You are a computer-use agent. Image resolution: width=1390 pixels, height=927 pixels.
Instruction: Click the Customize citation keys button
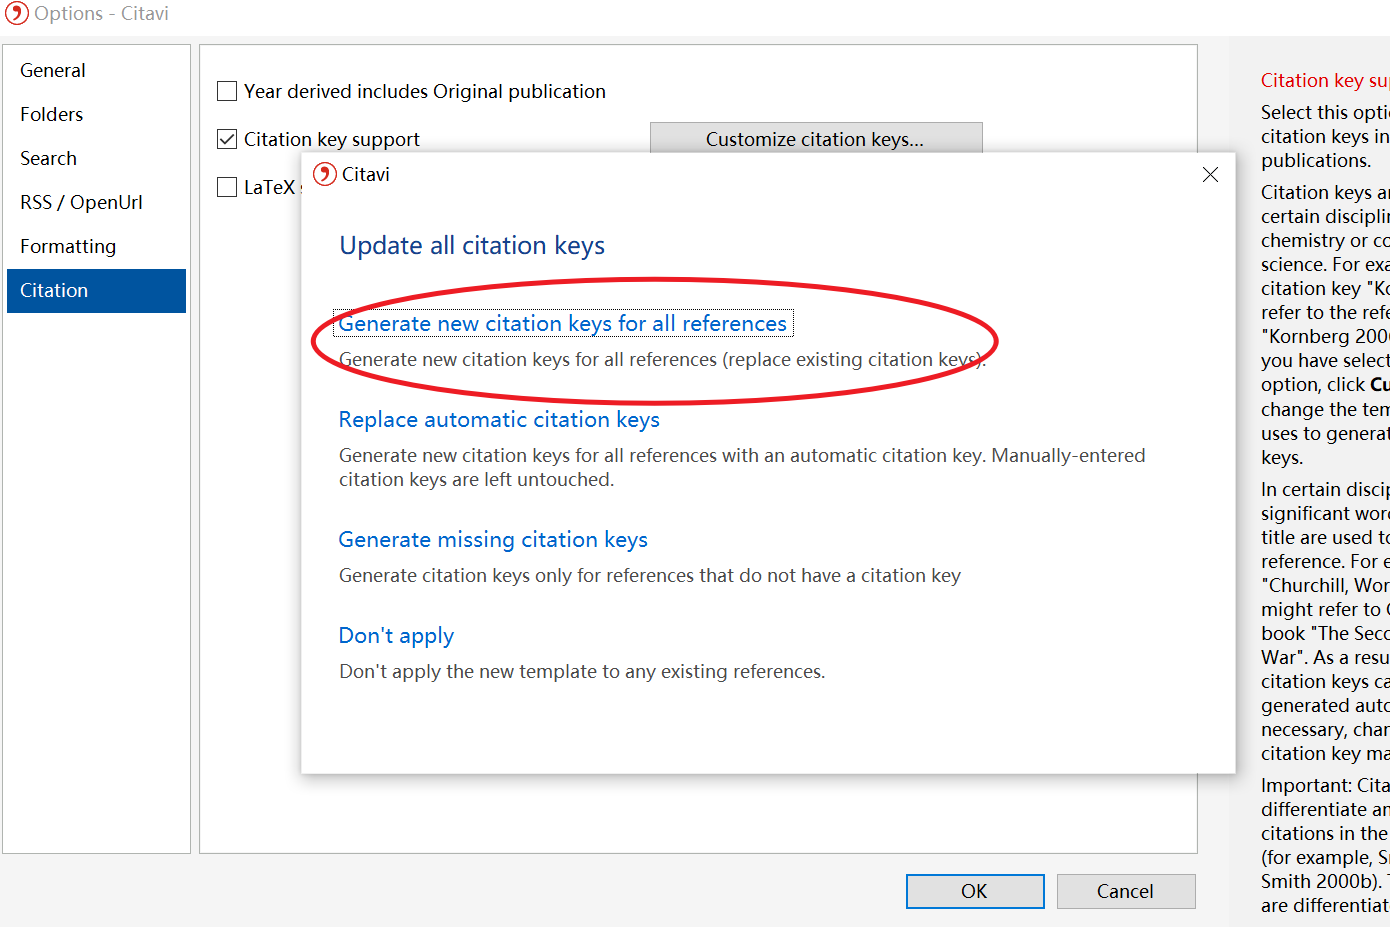point(816,139)
